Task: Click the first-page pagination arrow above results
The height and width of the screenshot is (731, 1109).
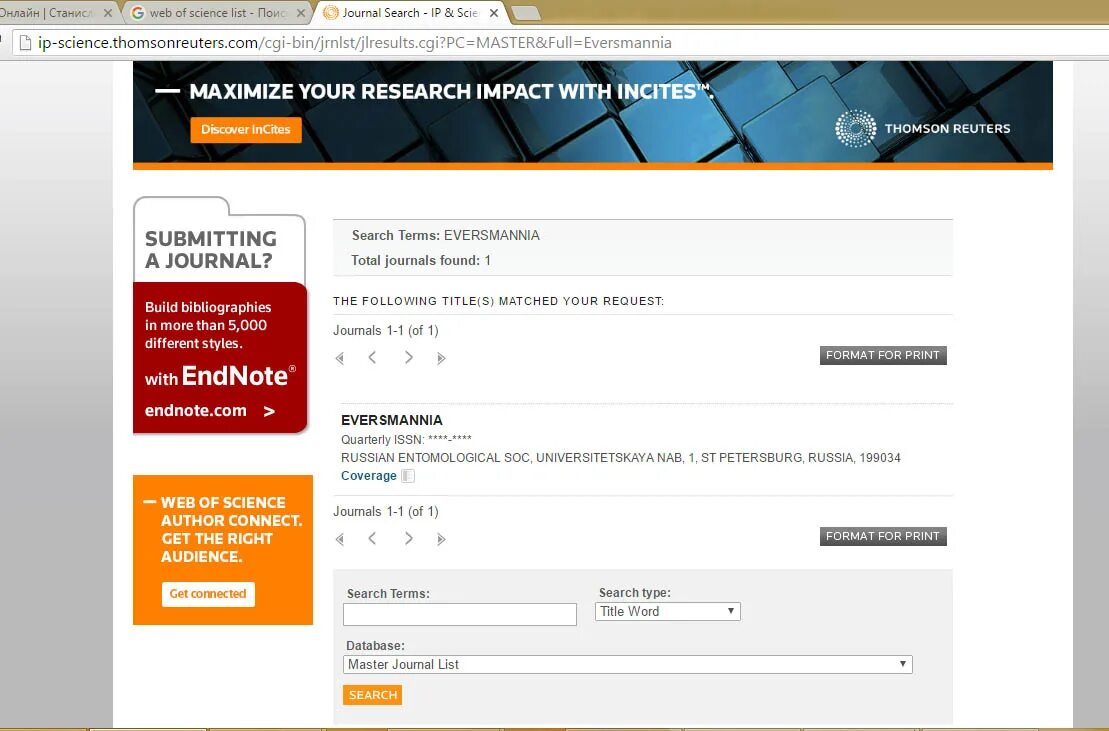Action: (339, 357)
